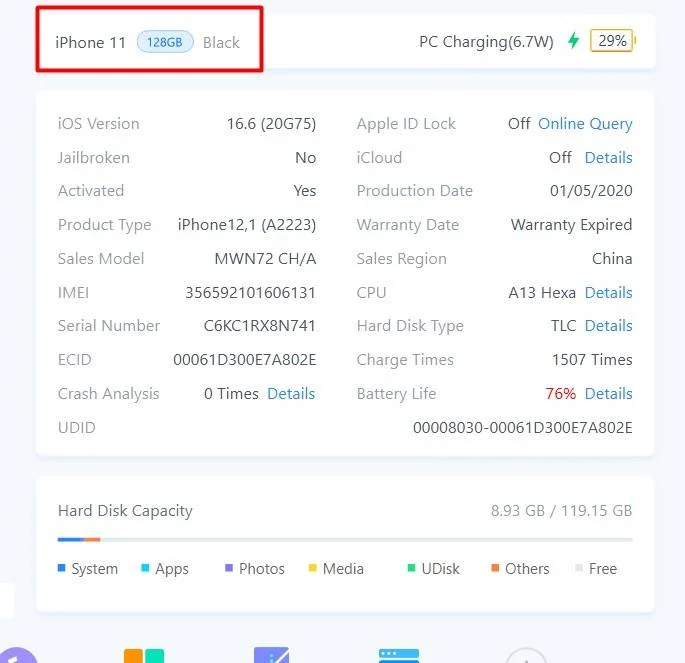Open CPU Details link
This screenshot has height=663, width=685.
[x=608, y=292]
